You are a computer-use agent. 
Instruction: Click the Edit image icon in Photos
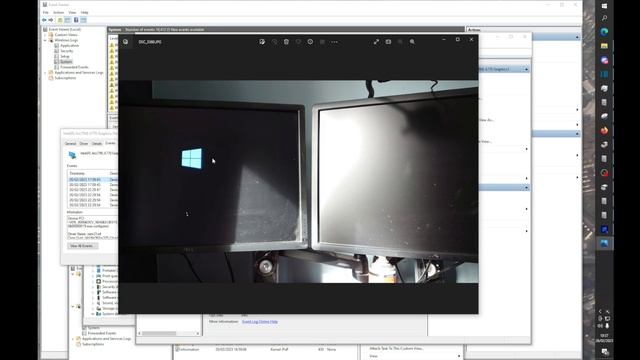click(x=262, y=42)
